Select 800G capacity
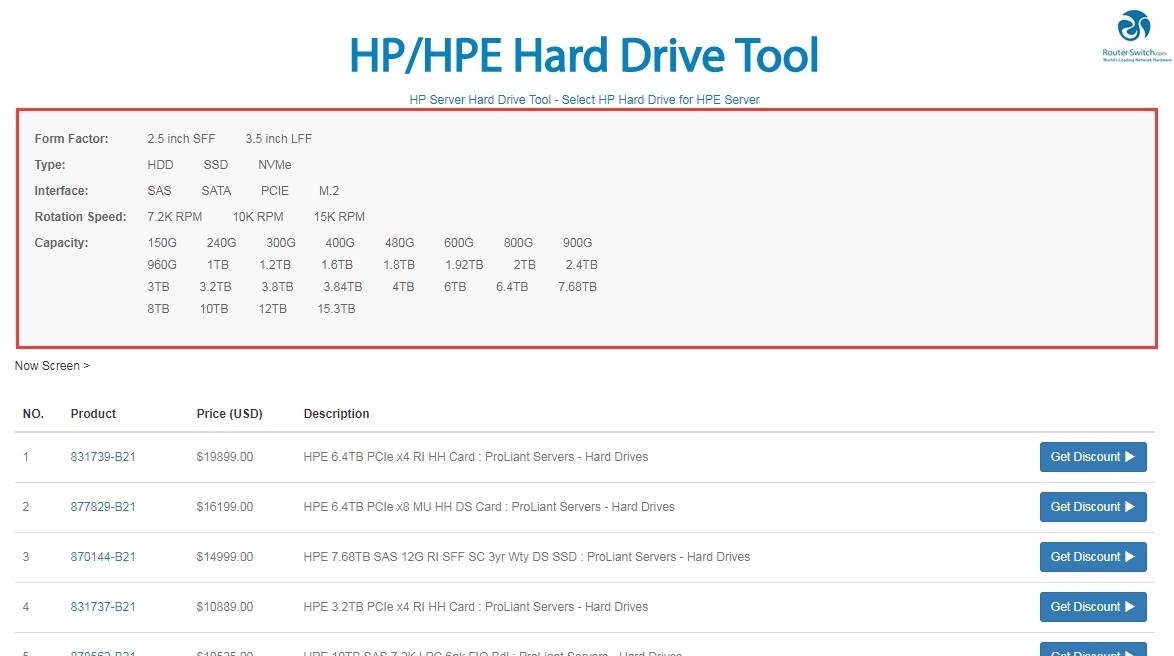Image resolution: width=1174 pixels, height=656 pixels. coord(518,243)
